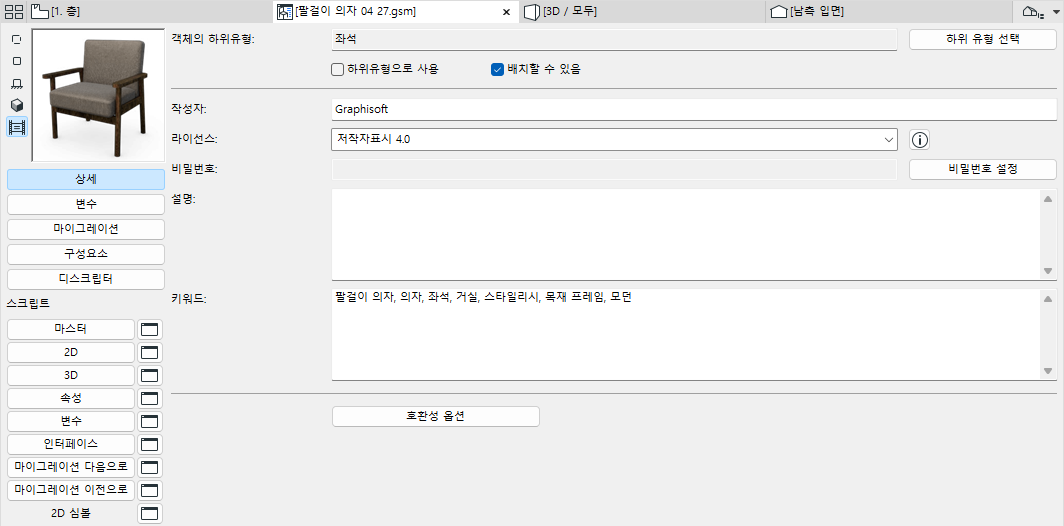1064x526 pixels.
Task: Open the 마이그레이션 다음으로 script button
Action: point(71,468)
